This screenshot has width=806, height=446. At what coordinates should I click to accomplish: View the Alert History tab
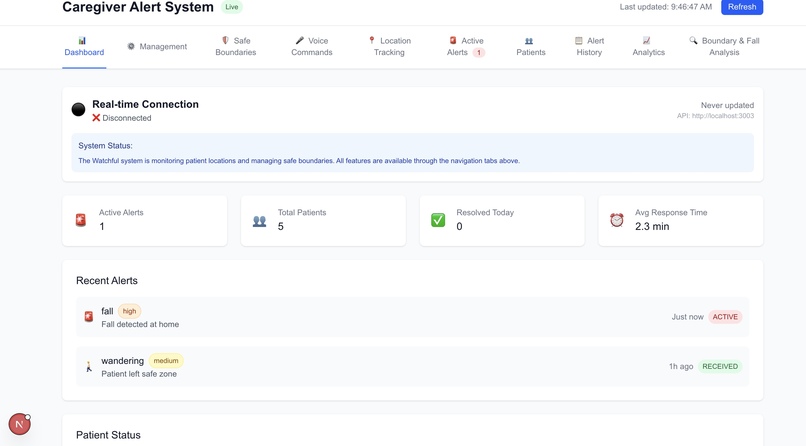[589, 46]
